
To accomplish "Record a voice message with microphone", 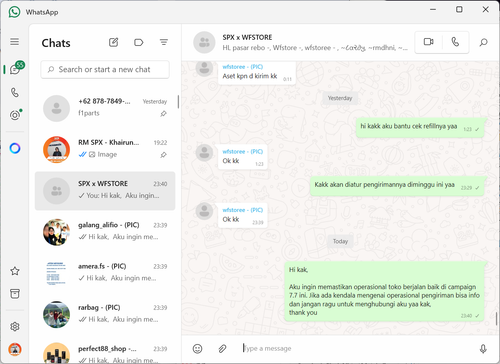I will [x=483, y=349].
